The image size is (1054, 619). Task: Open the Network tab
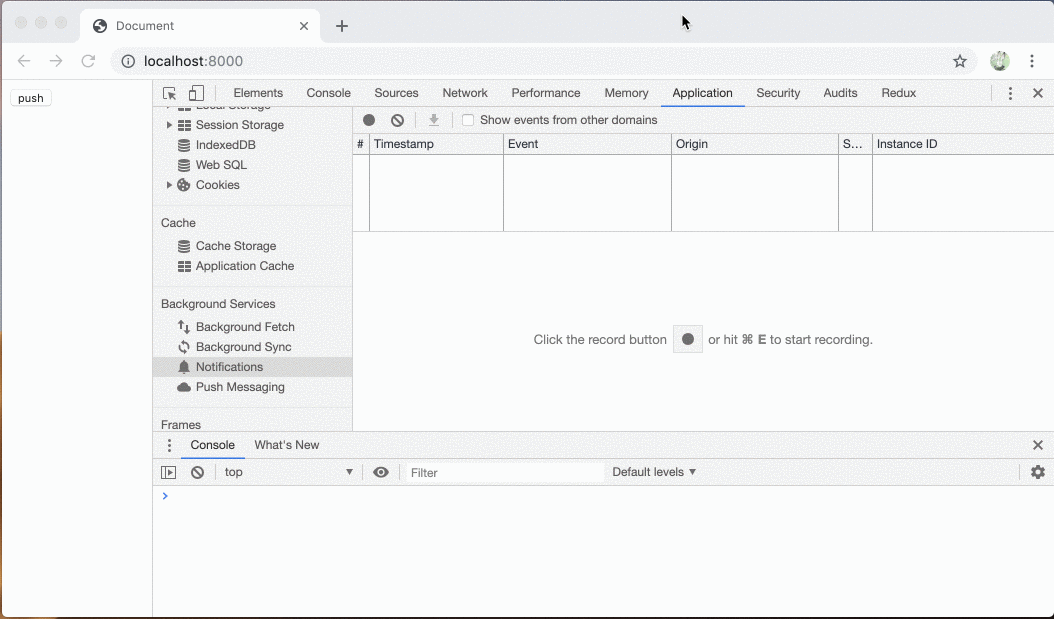pos(465,93)
